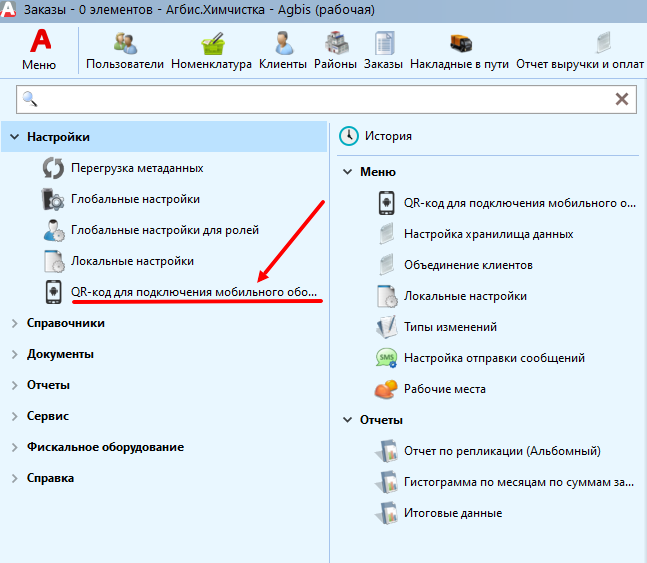
Task: Click the Глобальные настройки для ролей icon
Action: click(54, 230)
